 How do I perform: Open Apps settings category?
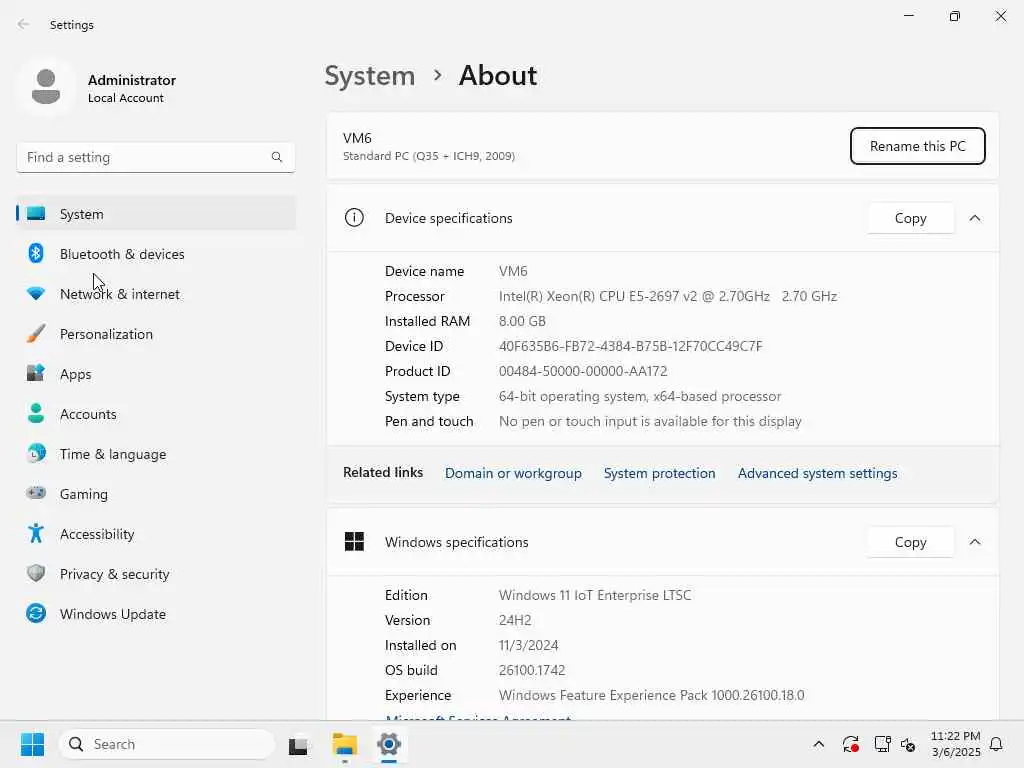[156, 374]
